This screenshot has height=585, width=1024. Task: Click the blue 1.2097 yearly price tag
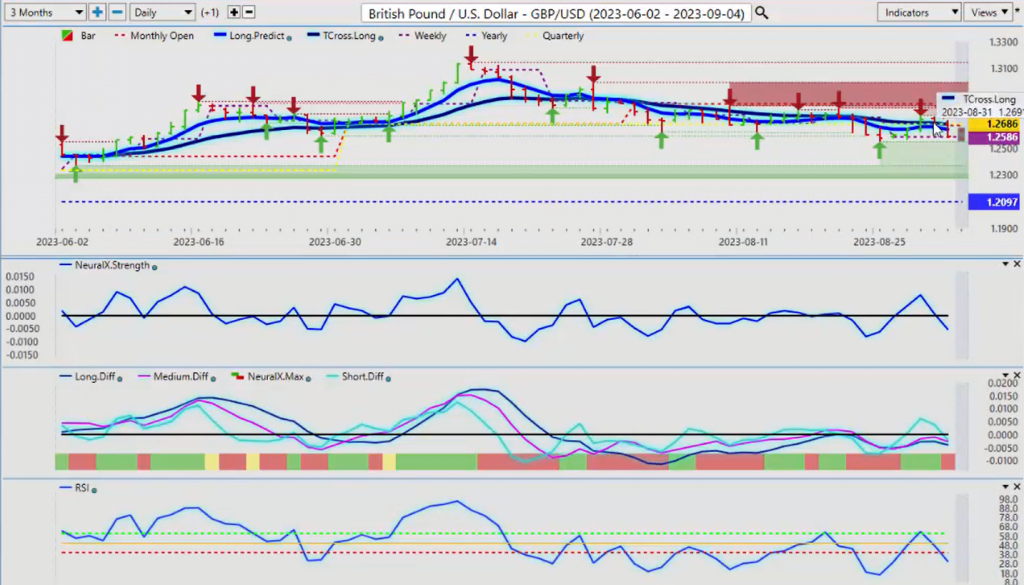tap(993, 202)
